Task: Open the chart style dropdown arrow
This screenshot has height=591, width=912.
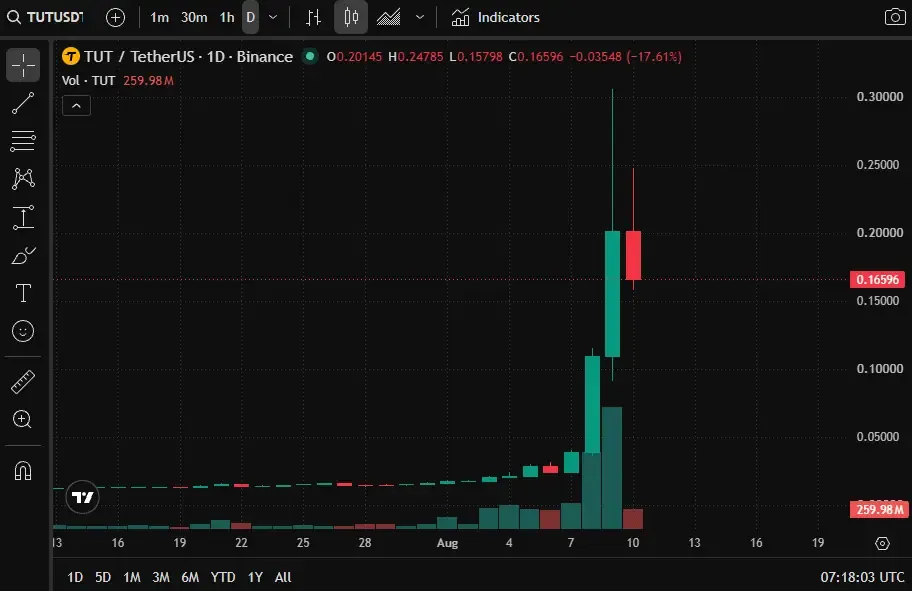Action: pyautogui.click(x=419, y=17)
